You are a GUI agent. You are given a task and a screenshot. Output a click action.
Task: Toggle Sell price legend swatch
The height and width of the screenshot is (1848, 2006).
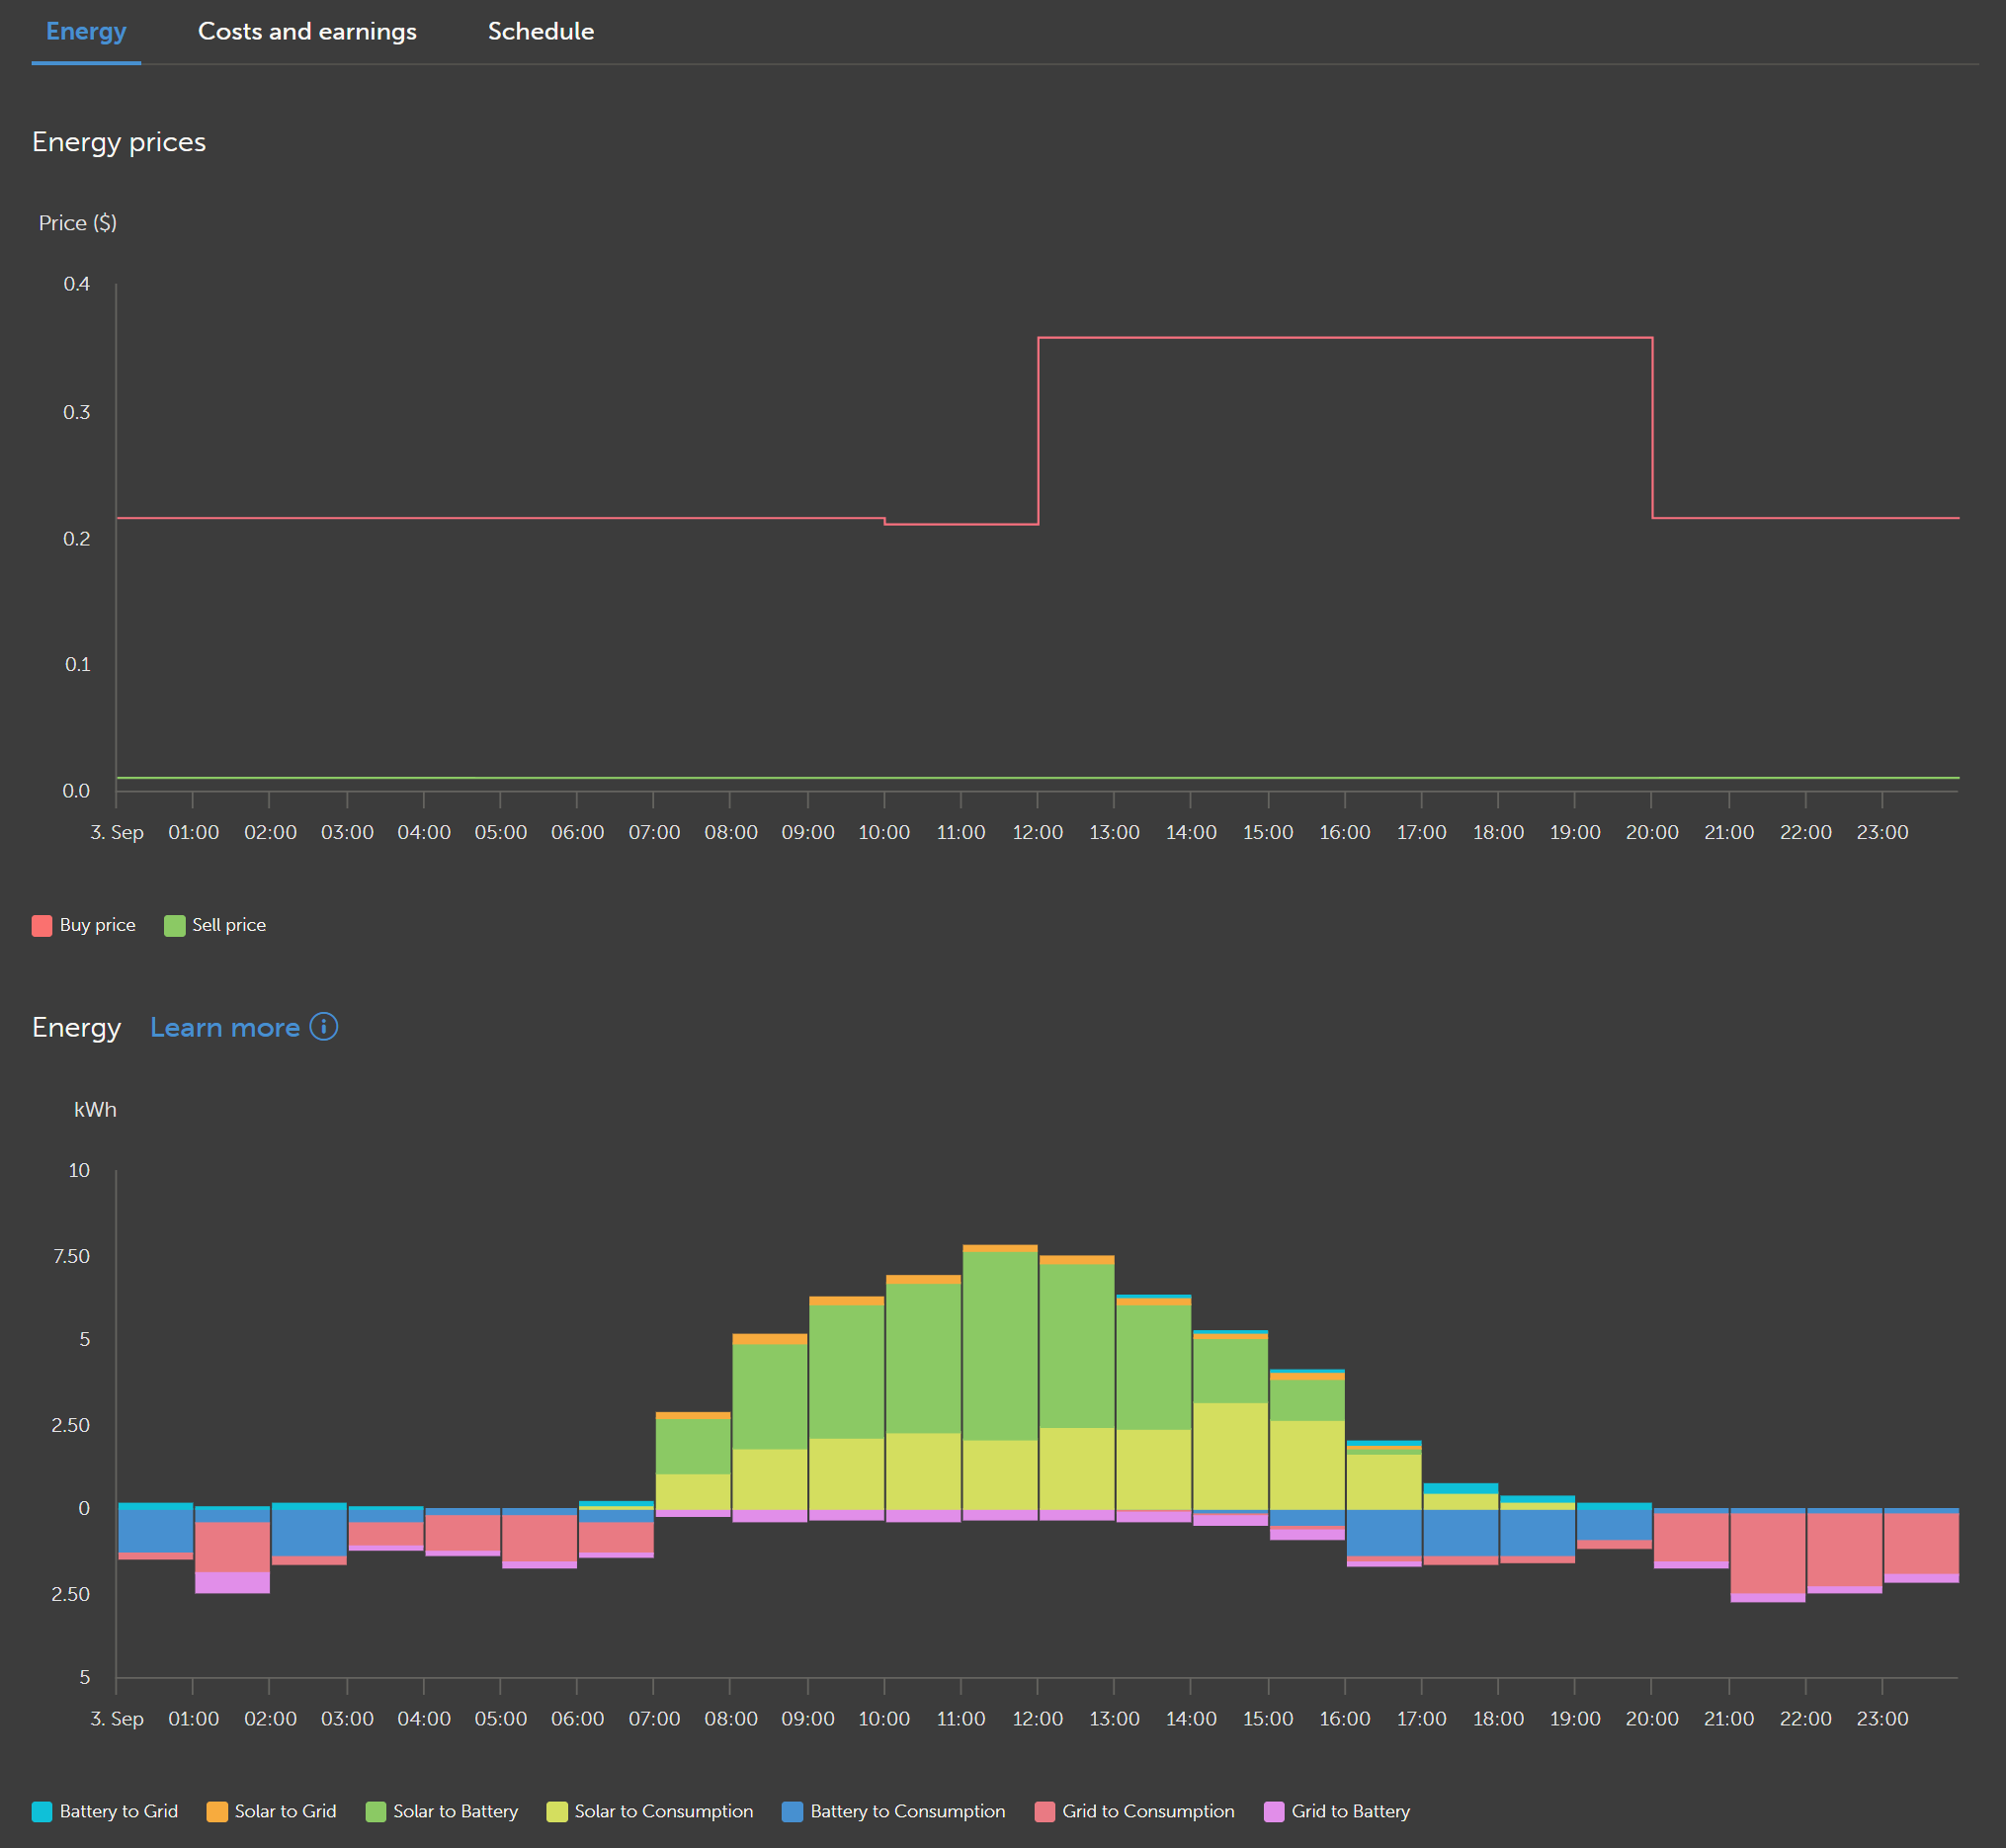(175, 926)
